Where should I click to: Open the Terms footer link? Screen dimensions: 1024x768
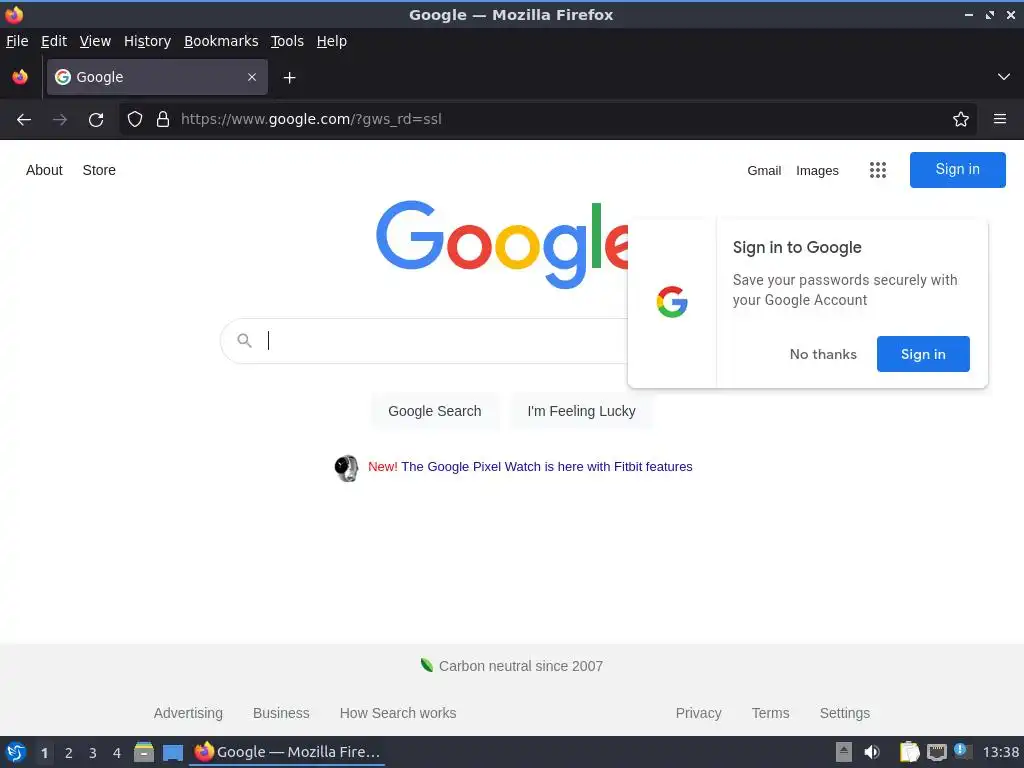point(770,713)
